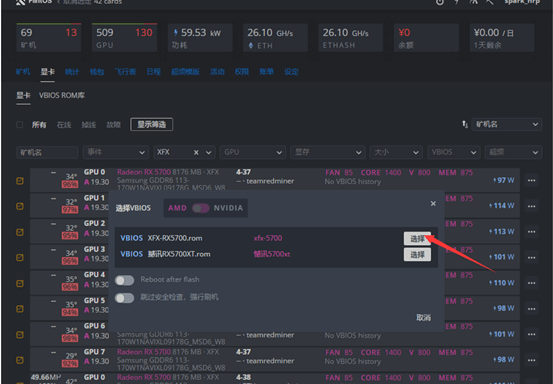Viewport: 553px width, 384px height.
Task: Uncheck the GPU 3 row checkbox
Action: pyautogui.click(x=20, y=258)
